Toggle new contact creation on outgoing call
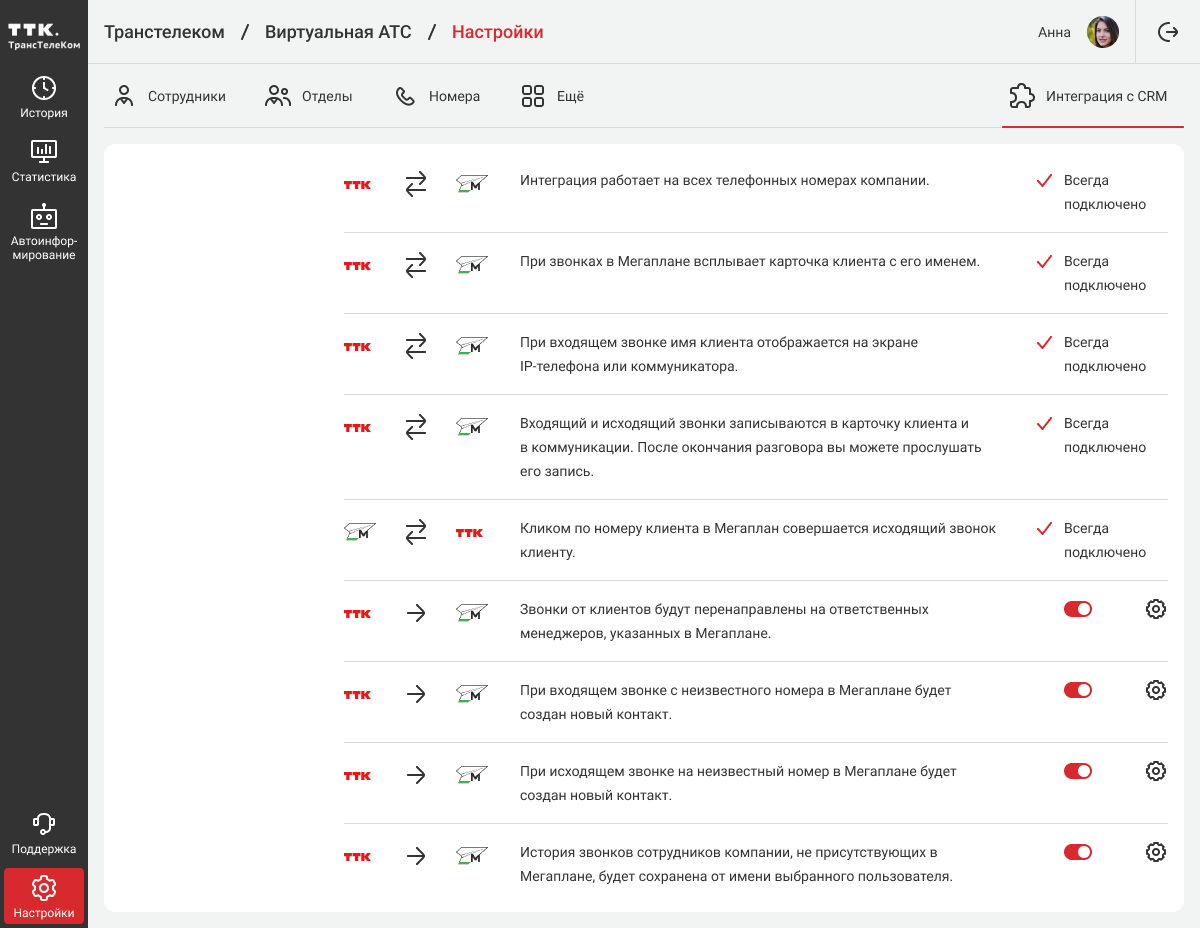The image size is (1200, 928). (1078, 771)
